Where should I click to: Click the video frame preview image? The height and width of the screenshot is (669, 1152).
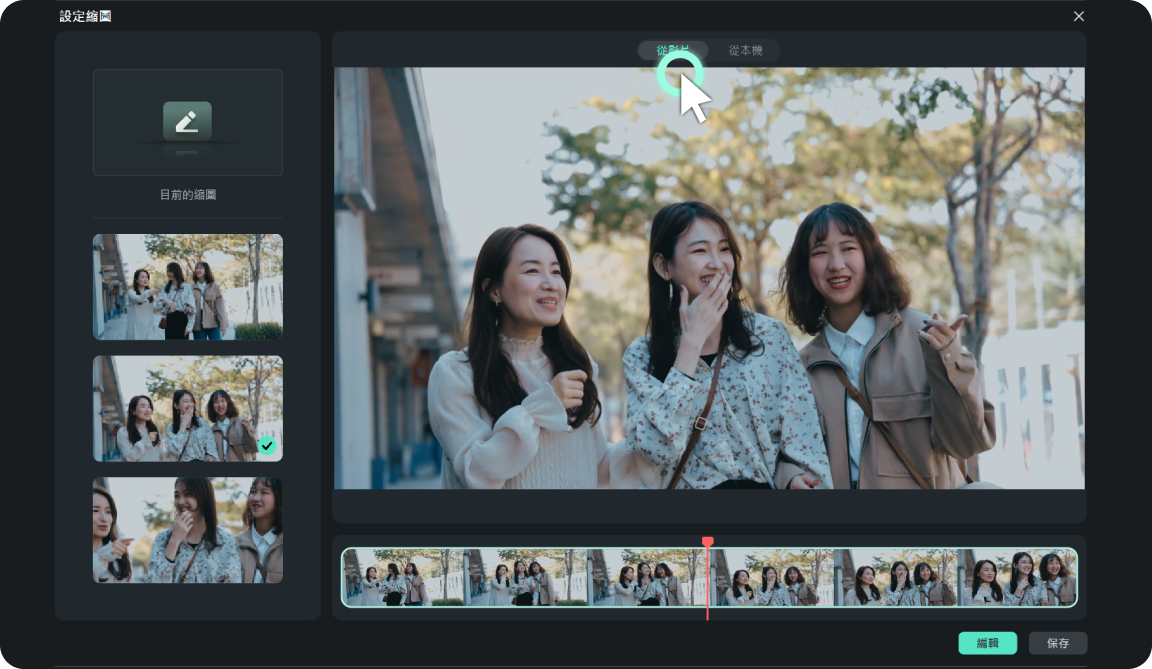pyautogui.click(x=709, y=278)
